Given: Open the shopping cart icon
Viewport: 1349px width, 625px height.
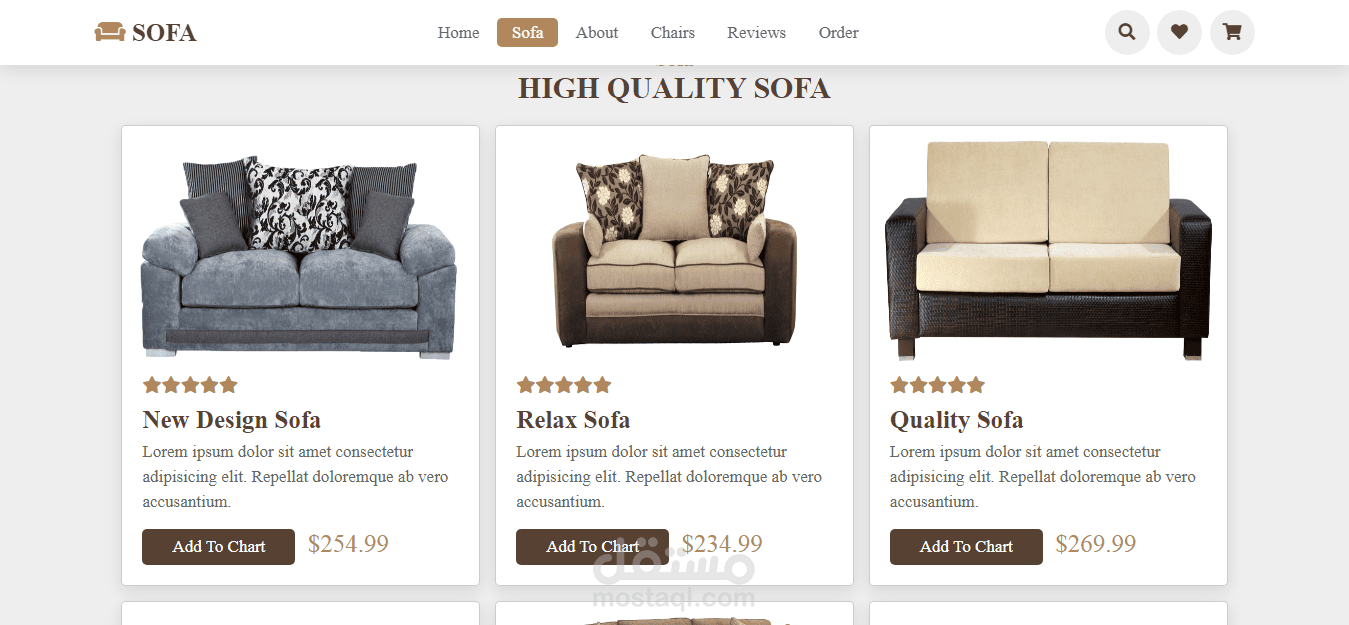Looking at the screenshot, I should tap(1232, 32).
